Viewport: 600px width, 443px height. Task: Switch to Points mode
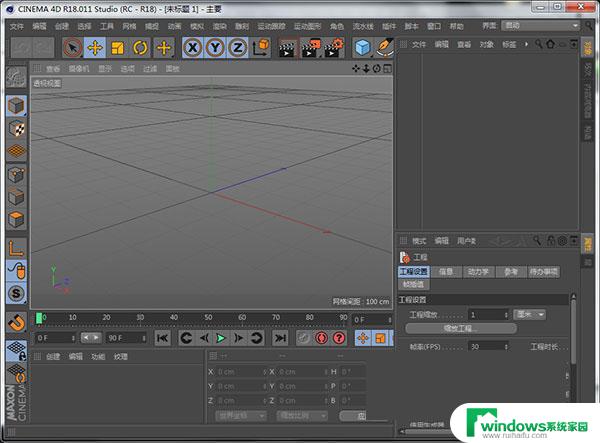[x=16, y=175]
